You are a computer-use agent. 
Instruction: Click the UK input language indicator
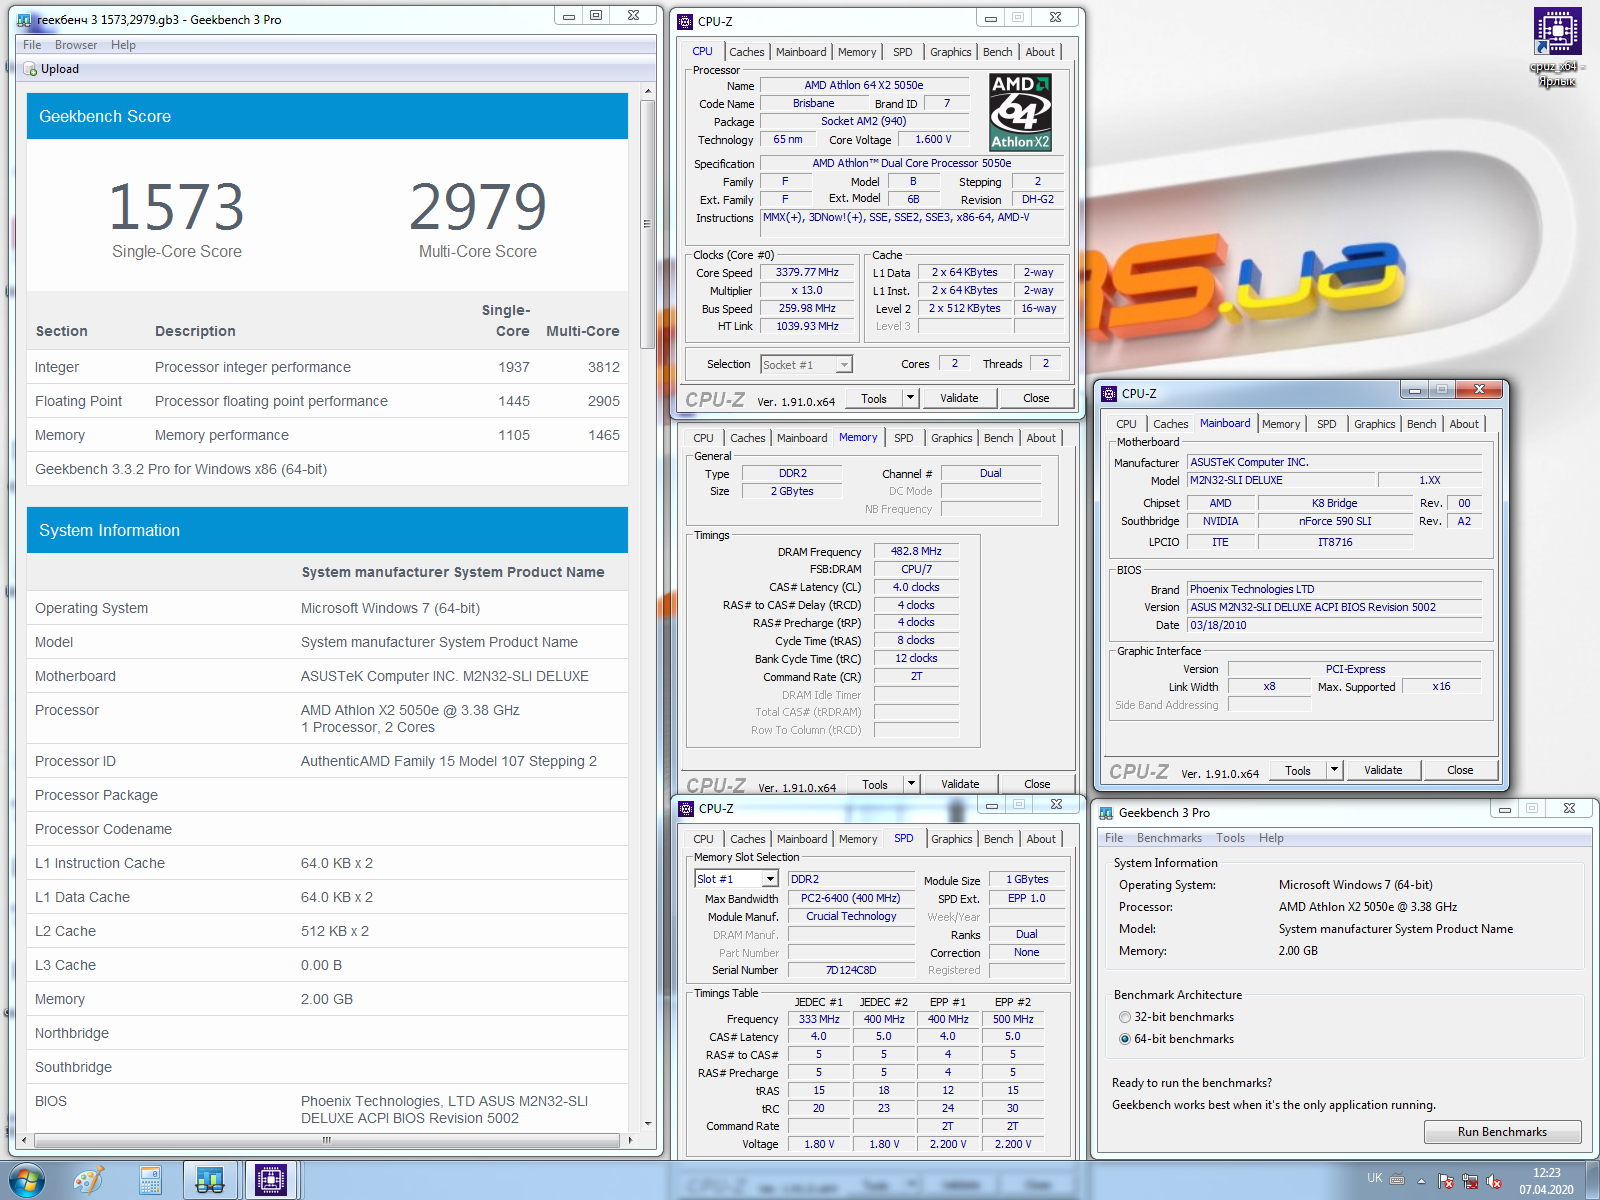1375,1178
